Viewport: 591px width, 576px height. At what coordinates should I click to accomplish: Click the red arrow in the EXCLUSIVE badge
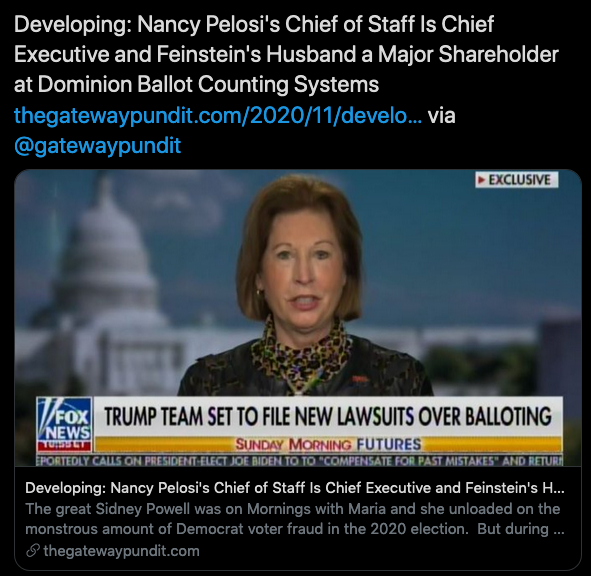pos(481,179)
